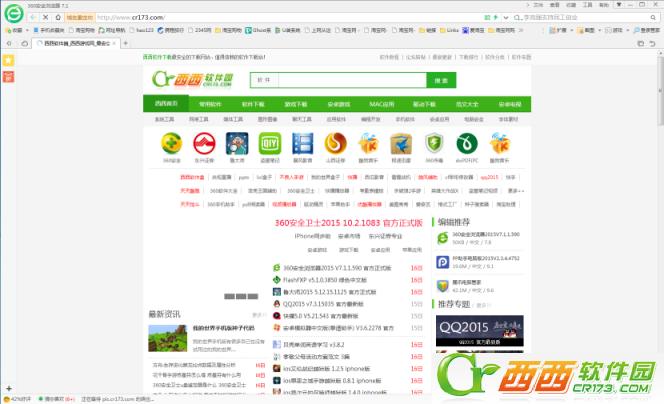Open a new tab with the plus button
Image resolution: width=664 pixels, height=404 pixels.
[x=125, y=43]
